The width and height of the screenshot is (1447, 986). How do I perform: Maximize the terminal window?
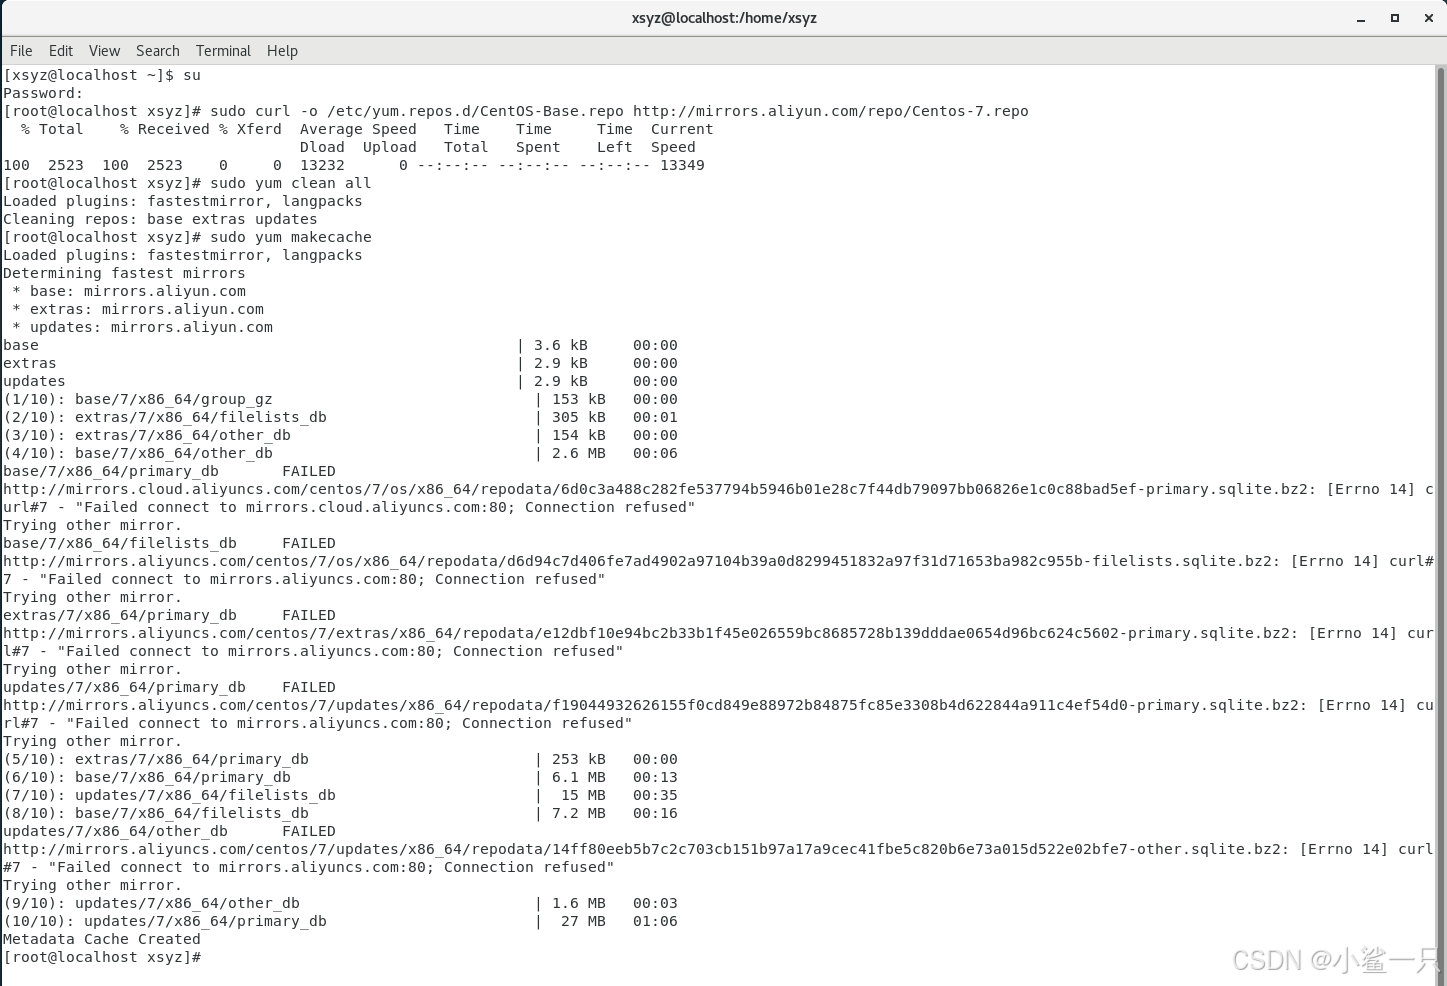1395,17
